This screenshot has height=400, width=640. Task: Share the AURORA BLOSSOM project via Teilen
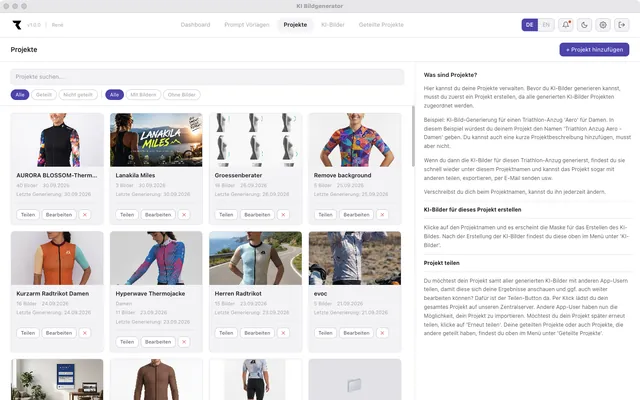(28, 215)
